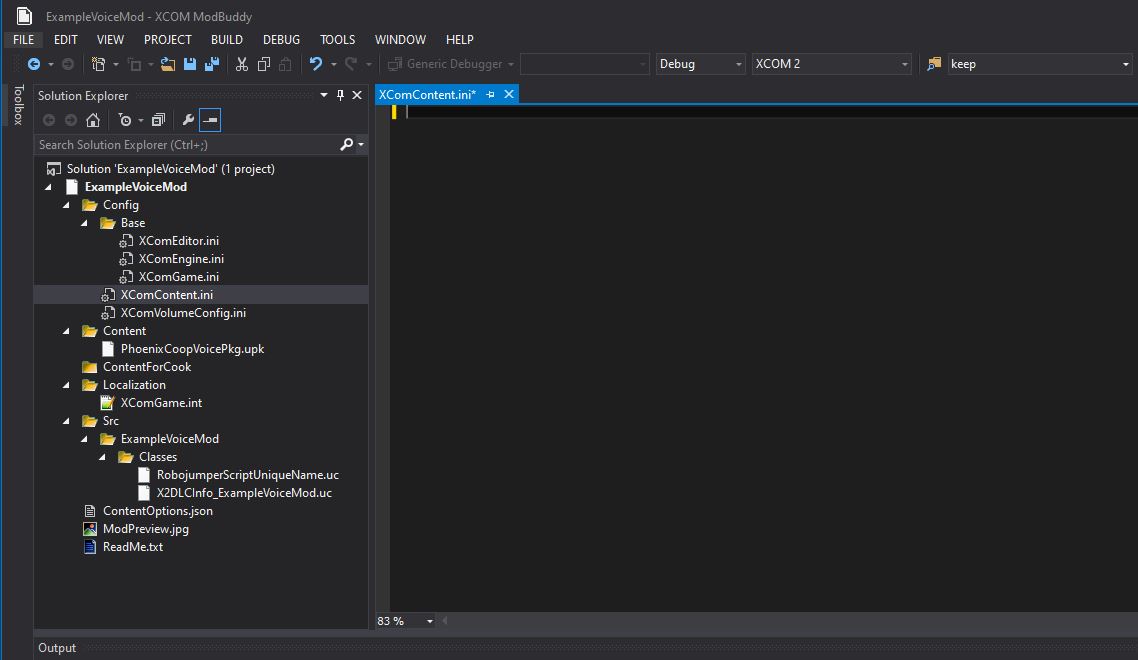Viewport: 1138px width, 660px height.
Task: Click the Save All toolbar icon
Action: 212,64
